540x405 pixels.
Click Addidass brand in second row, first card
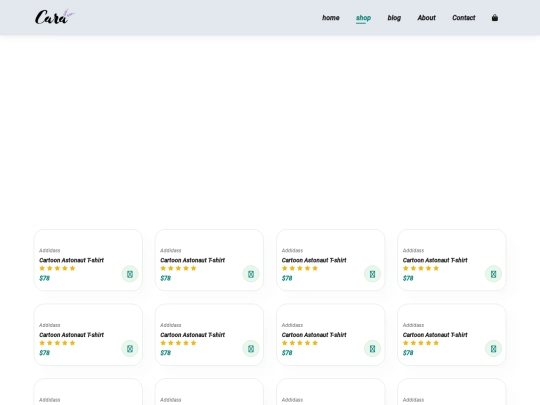(x=50, y=325)
